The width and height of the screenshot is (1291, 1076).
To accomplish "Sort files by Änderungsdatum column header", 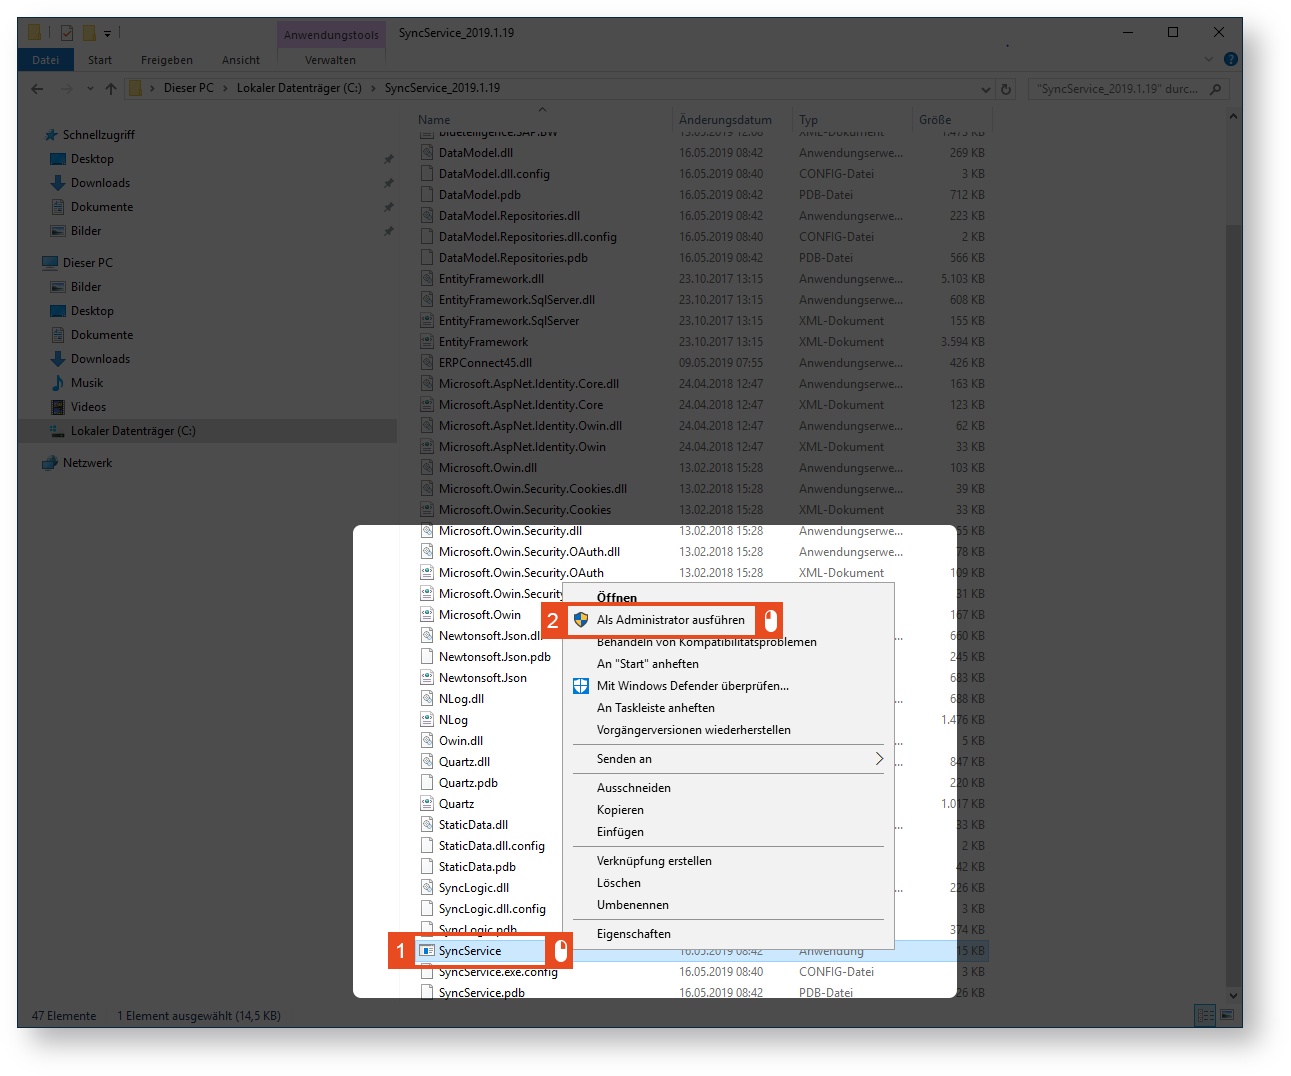I will pyautogui.click(x=725, y=120).
